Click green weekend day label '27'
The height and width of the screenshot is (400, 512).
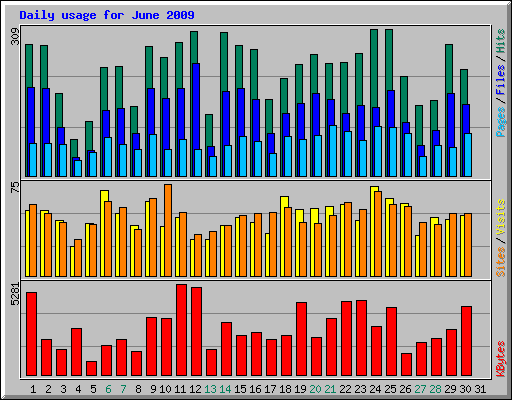420,389
